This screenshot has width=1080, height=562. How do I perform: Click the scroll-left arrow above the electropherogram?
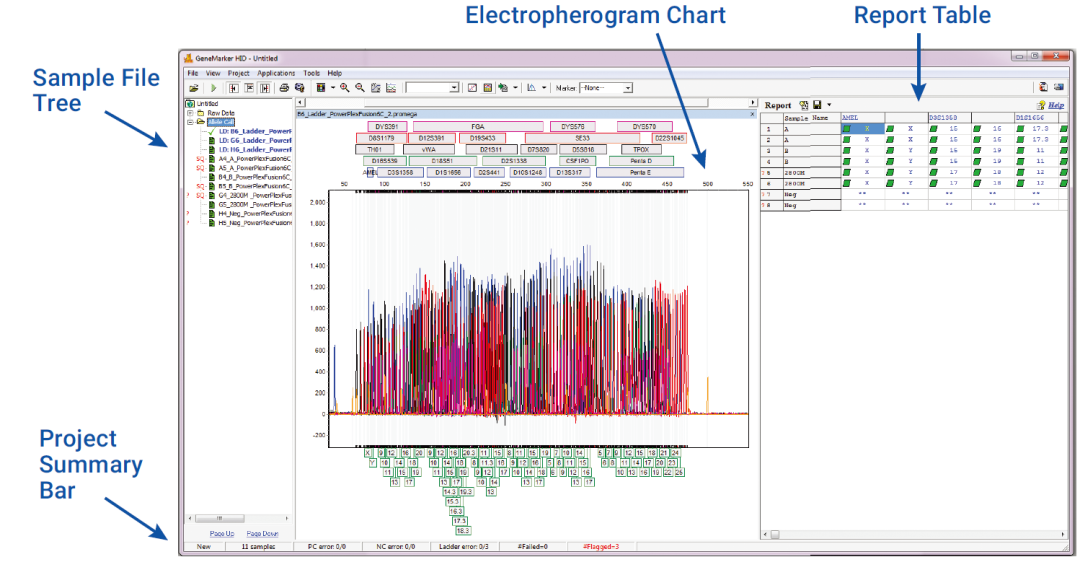[x=300, y=103]
